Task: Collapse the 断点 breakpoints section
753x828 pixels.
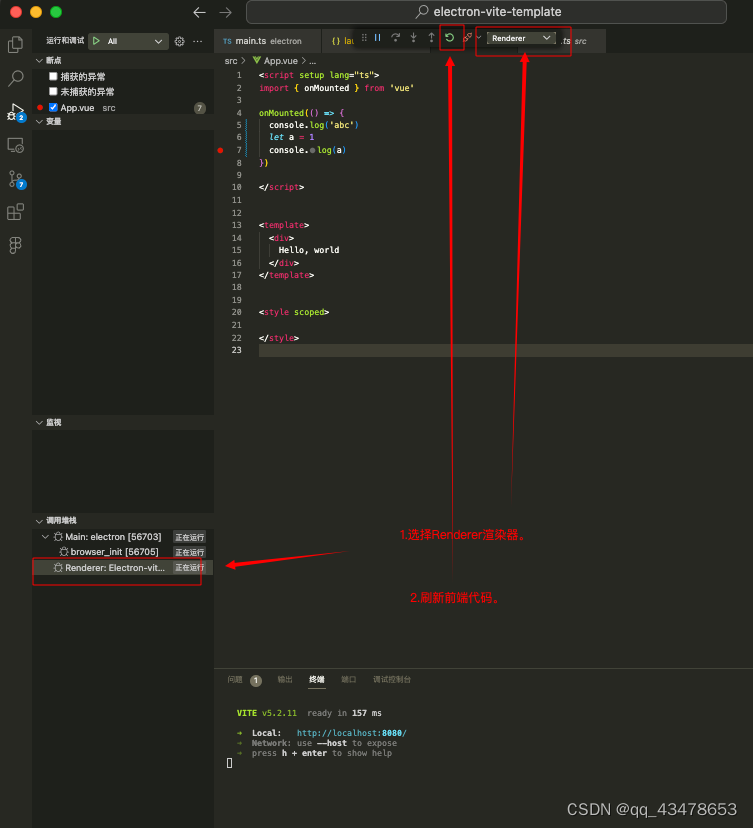Action: pyautogui.click(x=39, y=61)
